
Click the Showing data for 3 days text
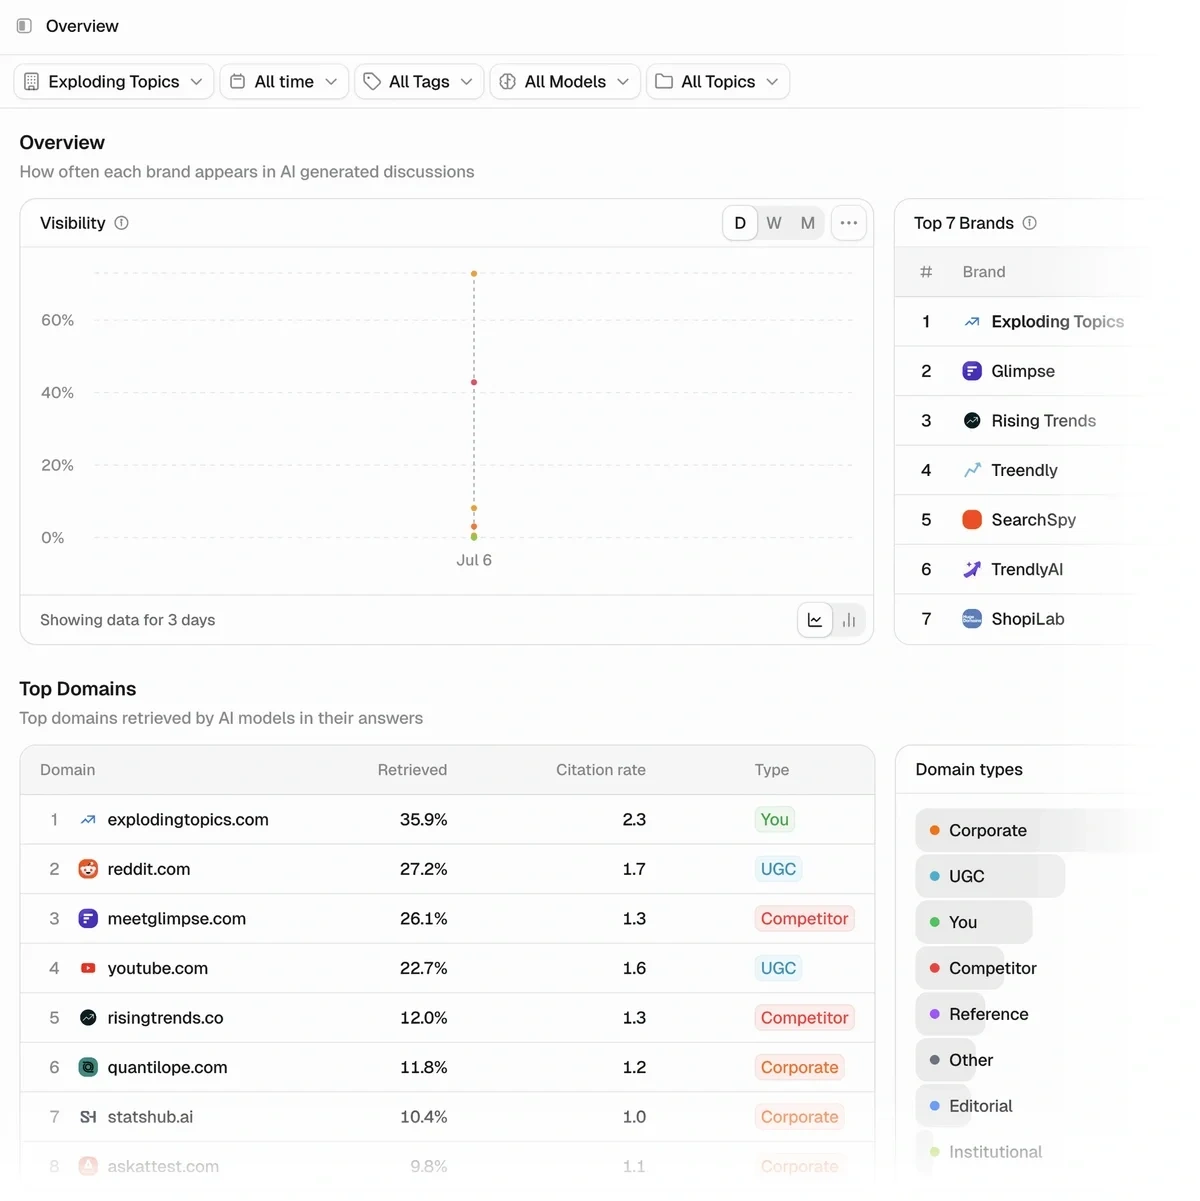pos(128,620)
